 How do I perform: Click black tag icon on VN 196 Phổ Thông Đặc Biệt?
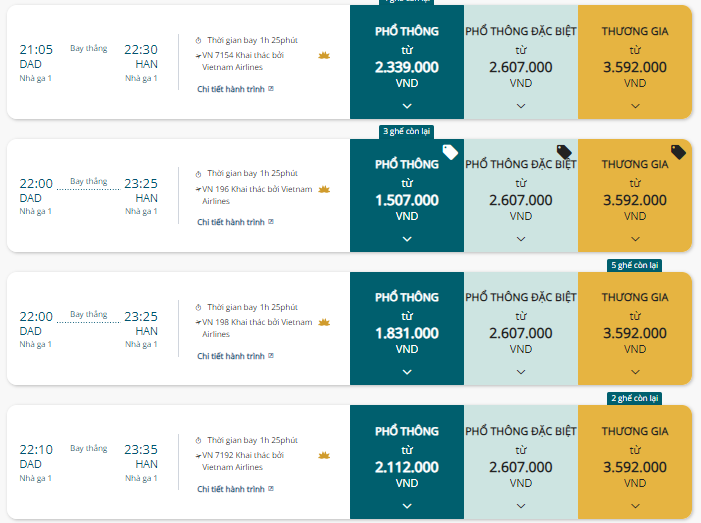pyautogui.click(x=564, y=152)
